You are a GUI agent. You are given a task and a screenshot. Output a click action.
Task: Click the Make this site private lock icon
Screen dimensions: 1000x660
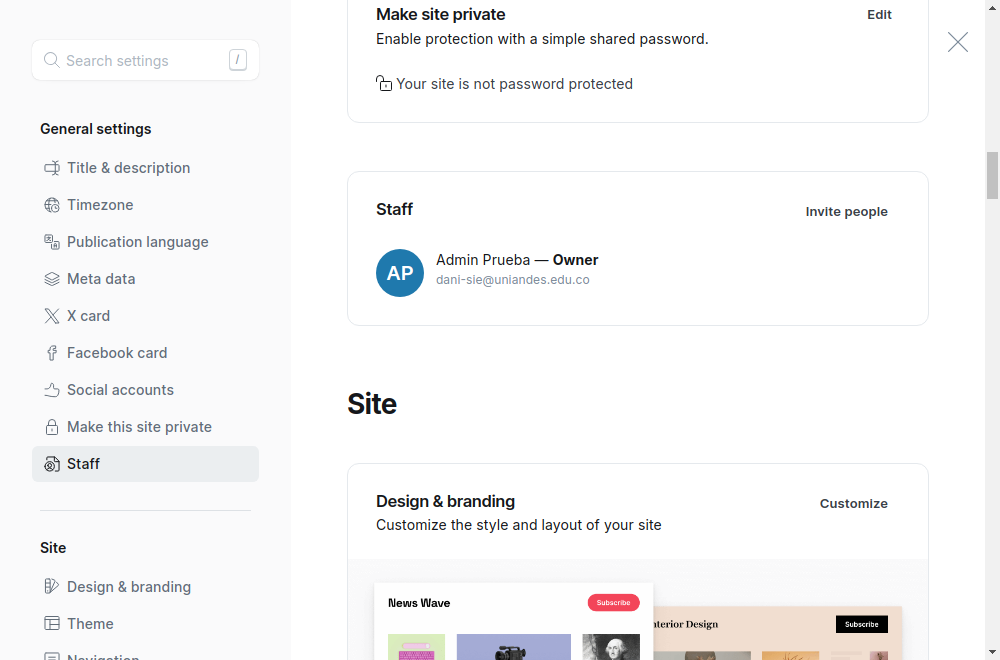pos(52,427)
